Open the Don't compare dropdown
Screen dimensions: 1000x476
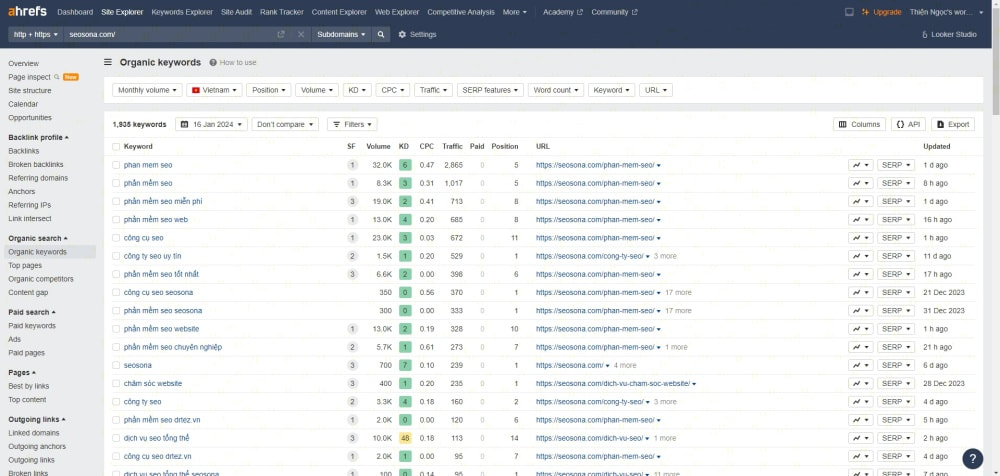tap(285, 124)
